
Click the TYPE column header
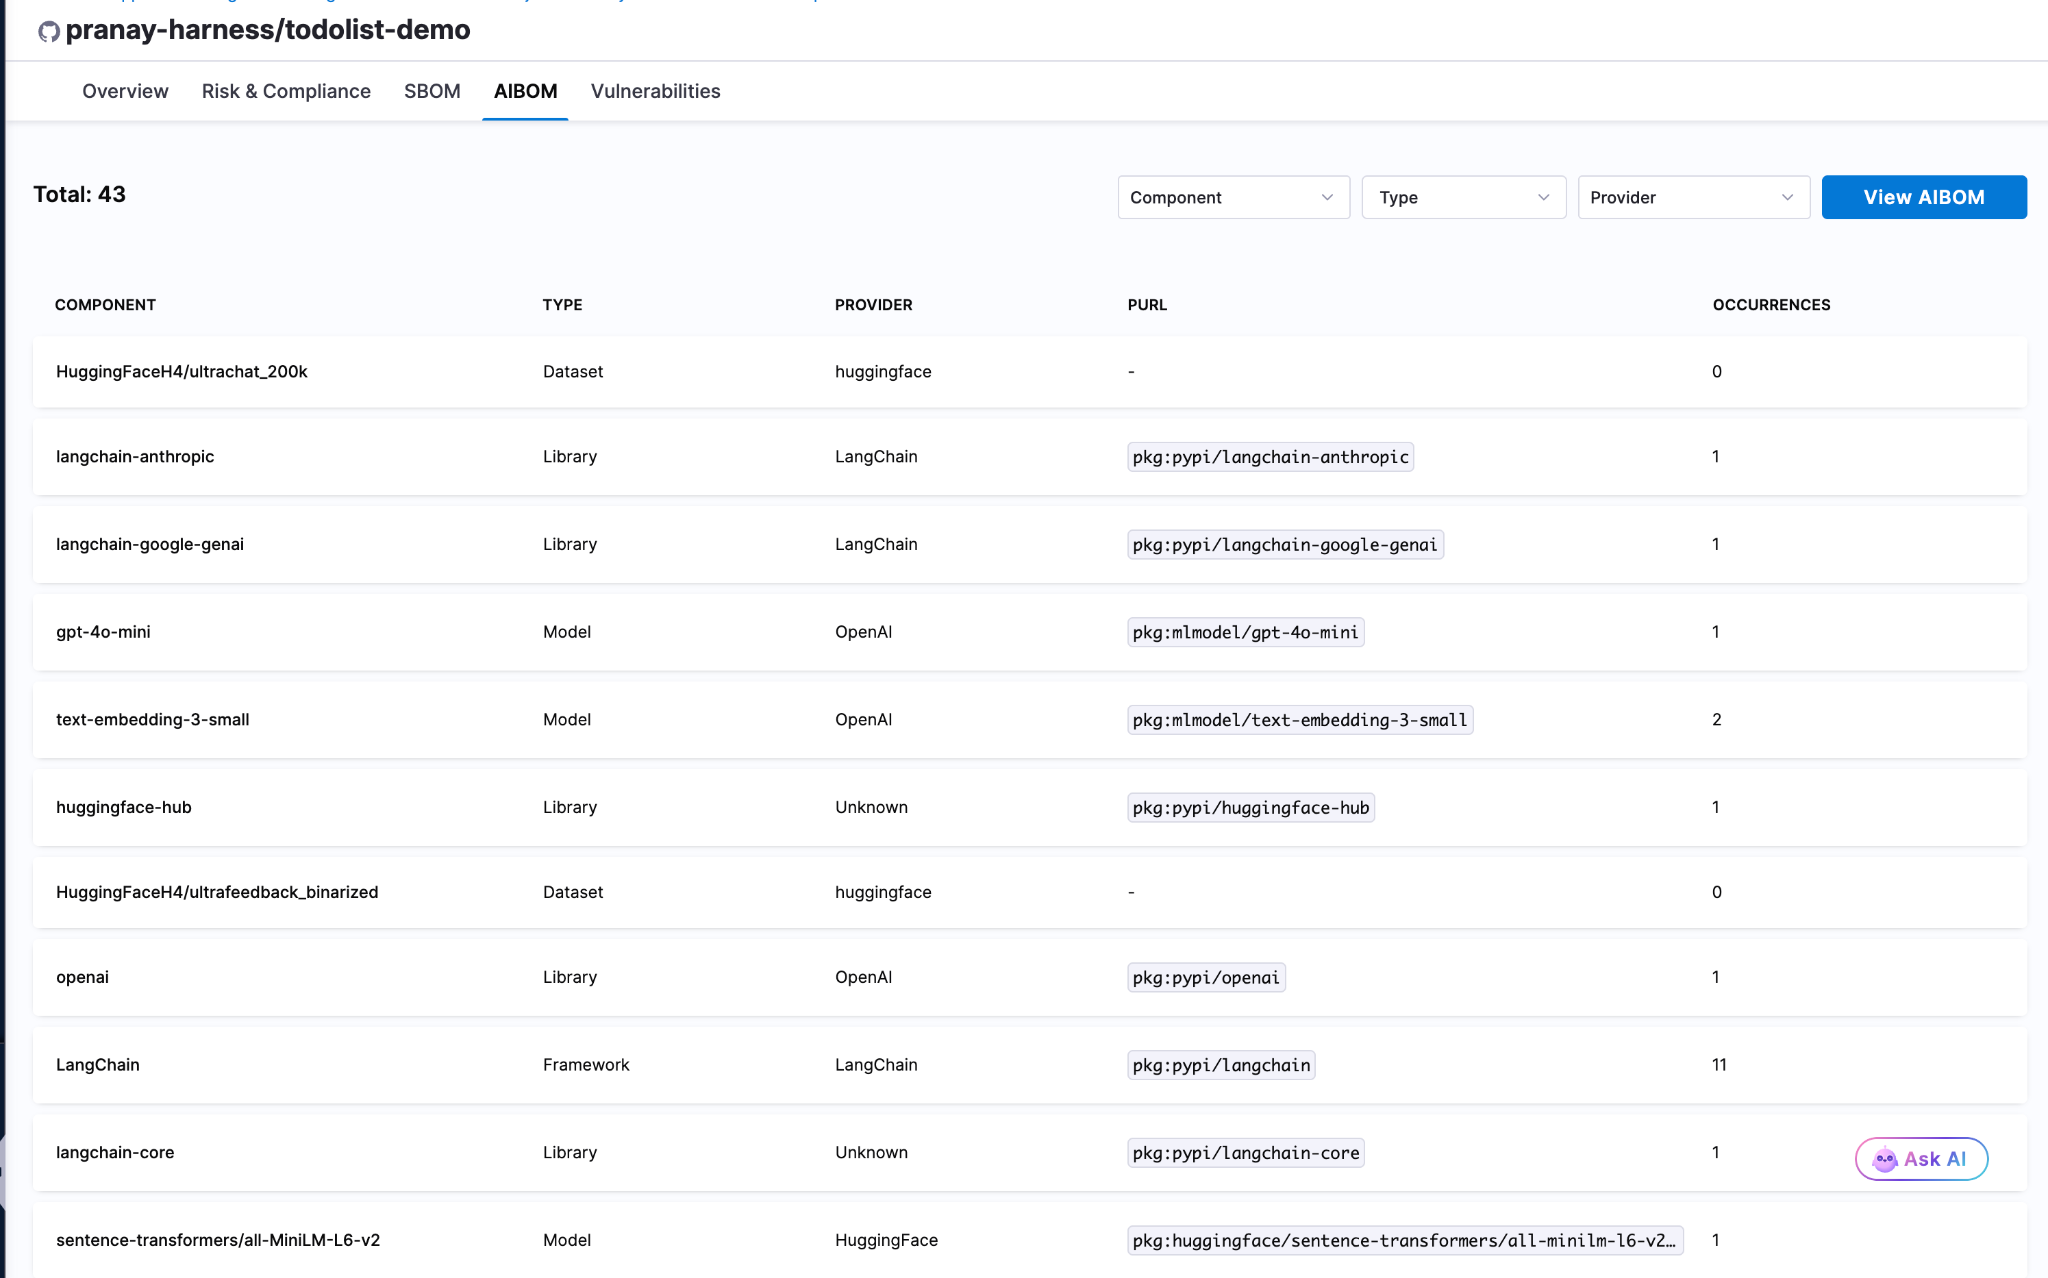point(562,305)
